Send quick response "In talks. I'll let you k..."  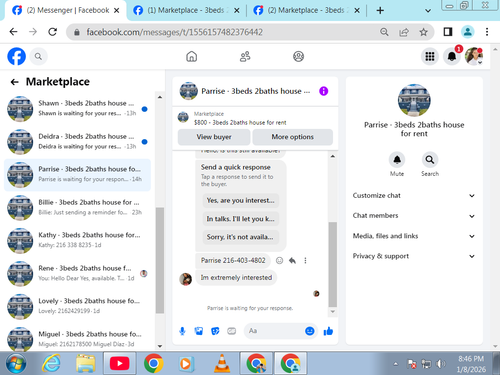[240, 219]
